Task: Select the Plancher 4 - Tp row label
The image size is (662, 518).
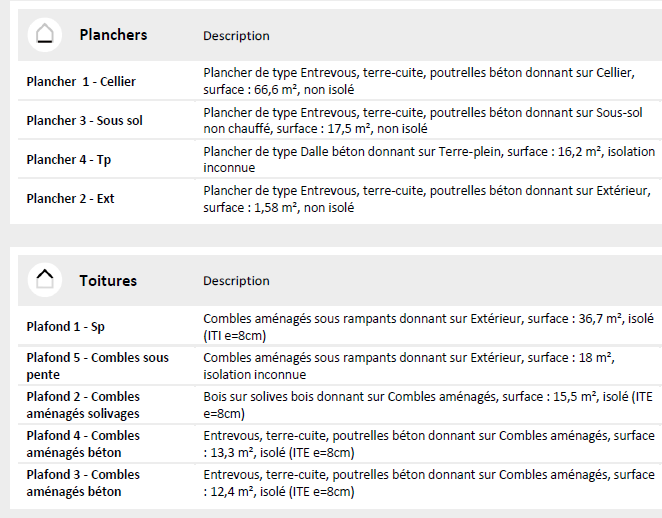Action: tap(68, 160)
